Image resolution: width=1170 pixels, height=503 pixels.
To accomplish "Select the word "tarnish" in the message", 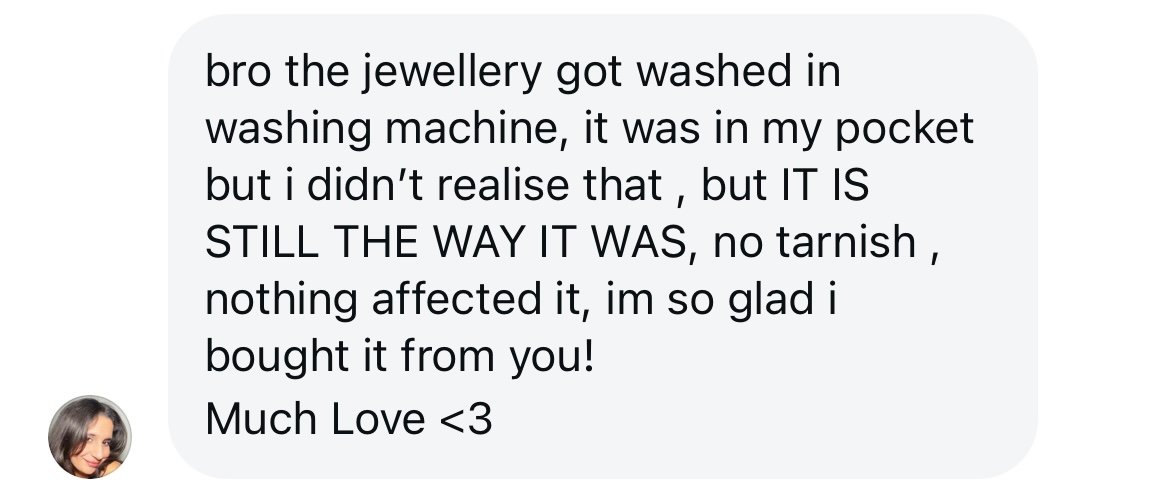I will tap(845, 243).
